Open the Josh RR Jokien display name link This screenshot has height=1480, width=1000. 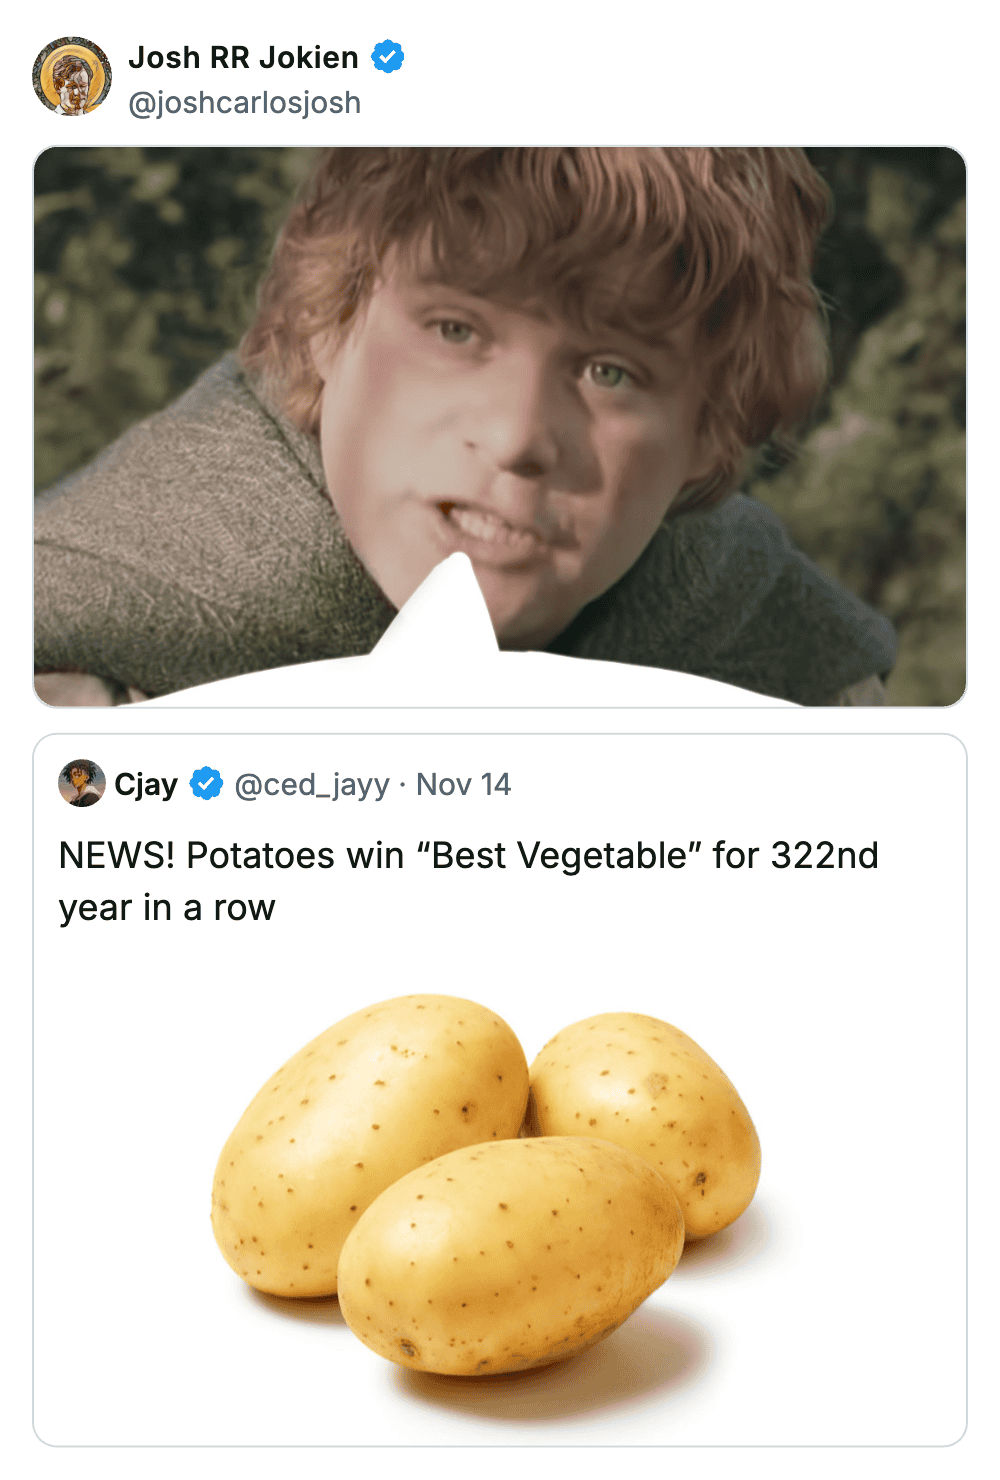pos(243,57)
